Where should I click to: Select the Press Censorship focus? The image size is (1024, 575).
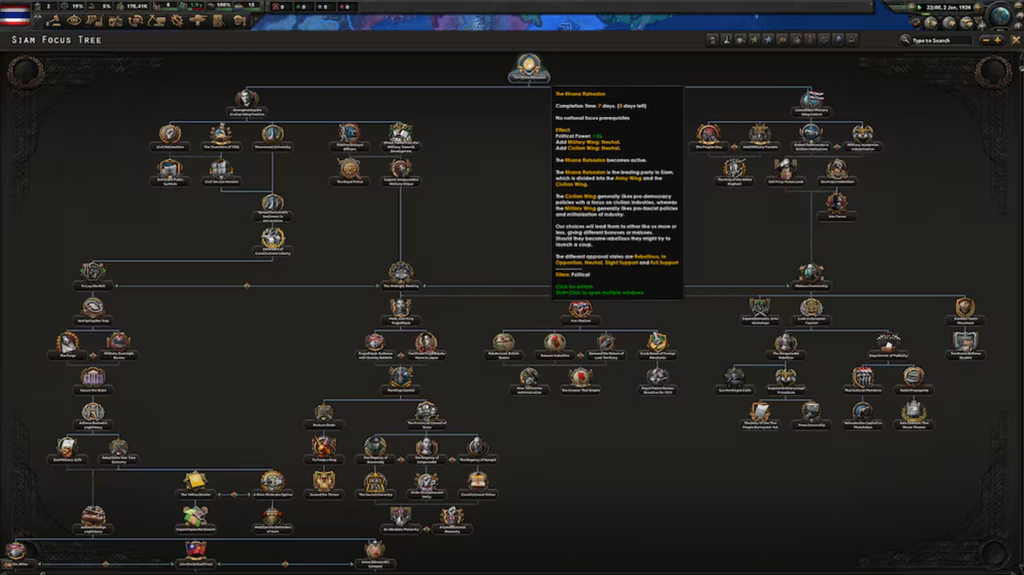(810, 415)
